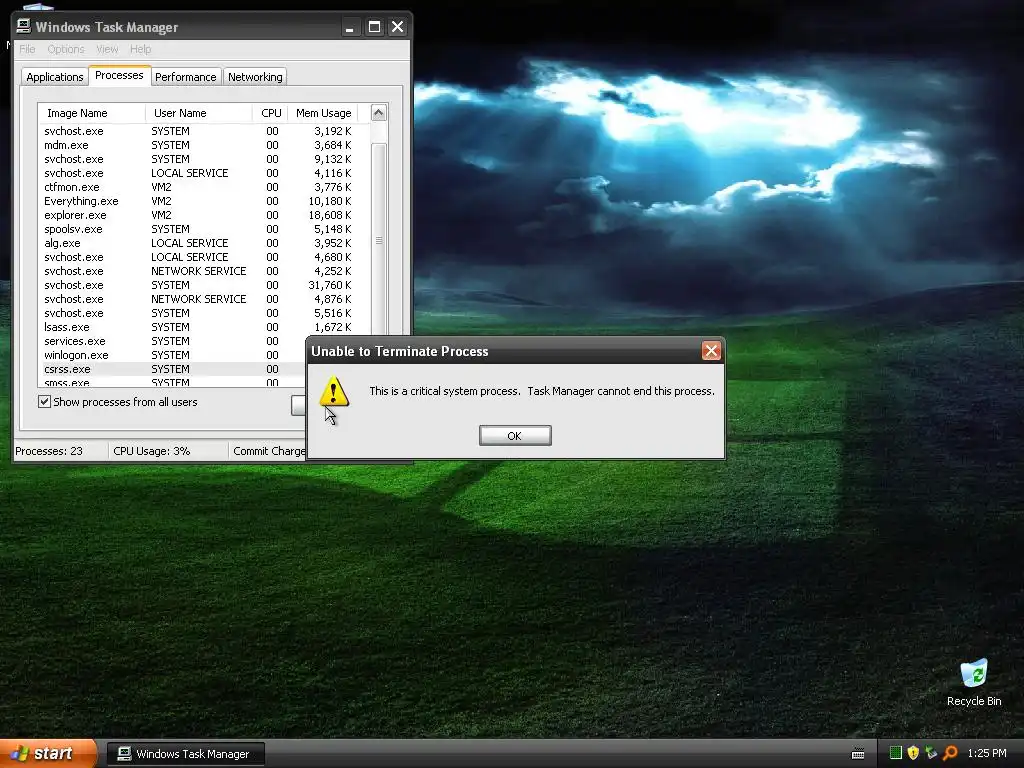Click the Safely Remove Hardware tray icon
Image resolution: width=1024 pixels, height=768 pixels.
point(931,753)
